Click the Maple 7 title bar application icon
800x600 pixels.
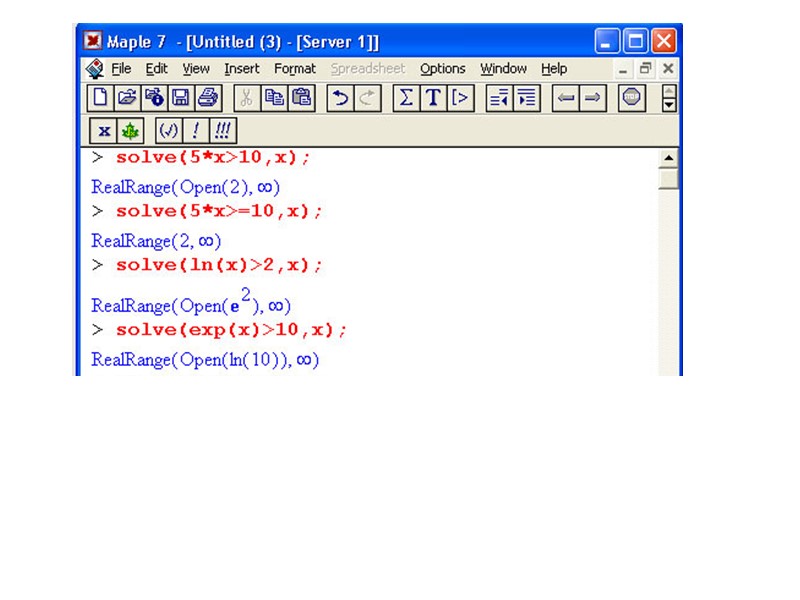(x=92, y=40)
